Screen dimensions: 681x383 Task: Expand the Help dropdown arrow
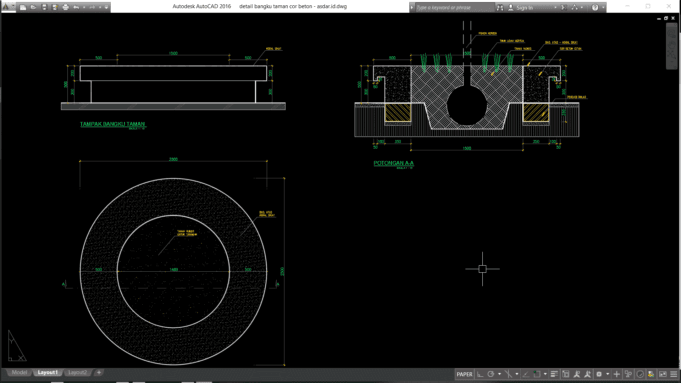pyautogui.click(x=603, y=7)
